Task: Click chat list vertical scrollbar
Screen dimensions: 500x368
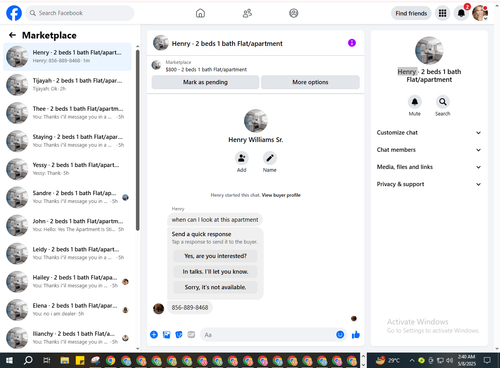Action: [x=138, y=140]
